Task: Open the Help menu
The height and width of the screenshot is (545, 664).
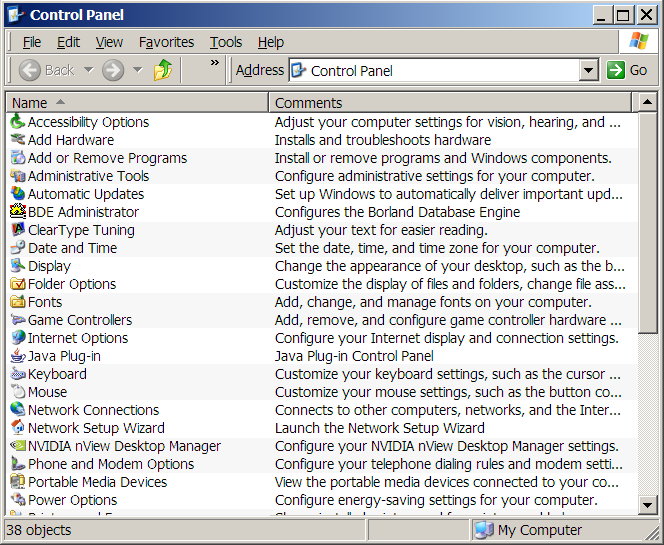Action: (x=271, y=42)
